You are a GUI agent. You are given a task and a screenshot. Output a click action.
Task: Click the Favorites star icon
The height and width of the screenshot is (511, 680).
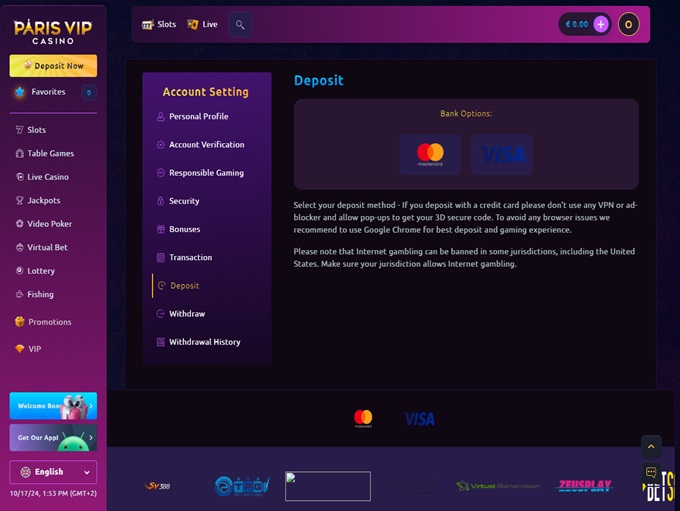[x=20, y=92]
